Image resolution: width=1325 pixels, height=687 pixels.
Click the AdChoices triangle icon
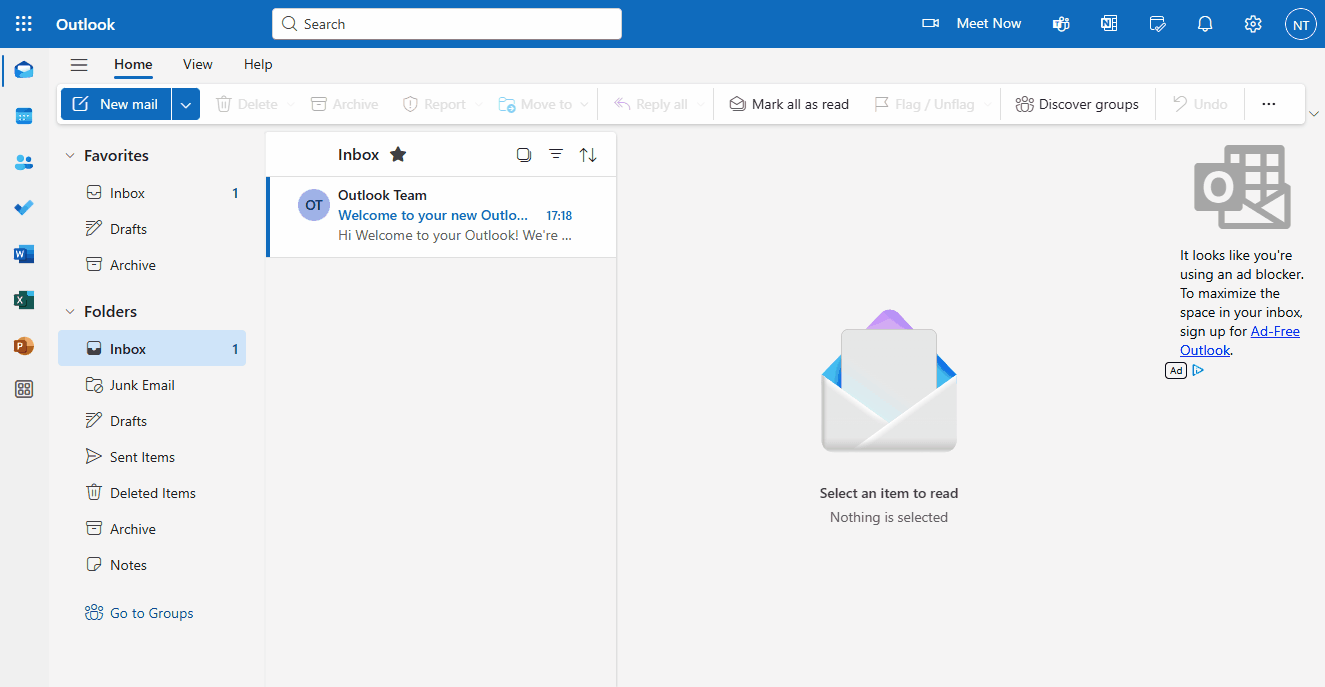pos(1198,370)
